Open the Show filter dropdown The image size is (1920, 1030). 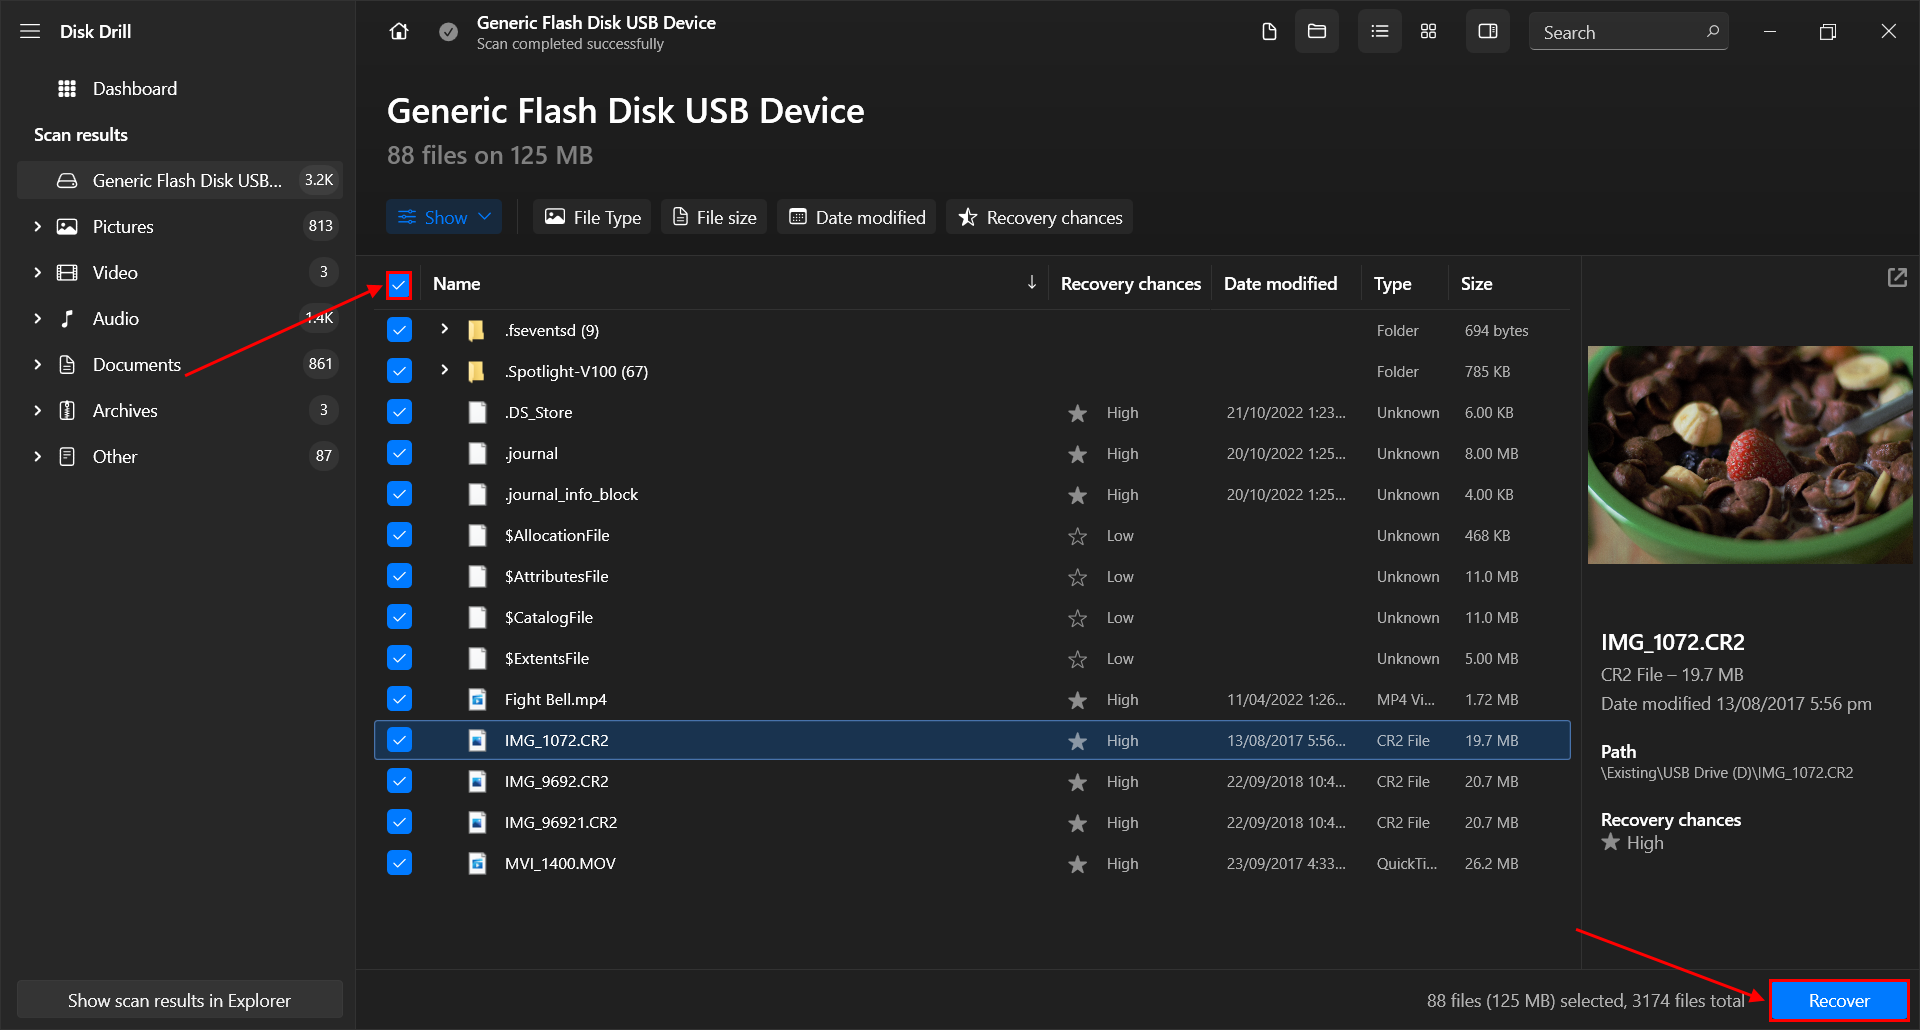[445, 217]
